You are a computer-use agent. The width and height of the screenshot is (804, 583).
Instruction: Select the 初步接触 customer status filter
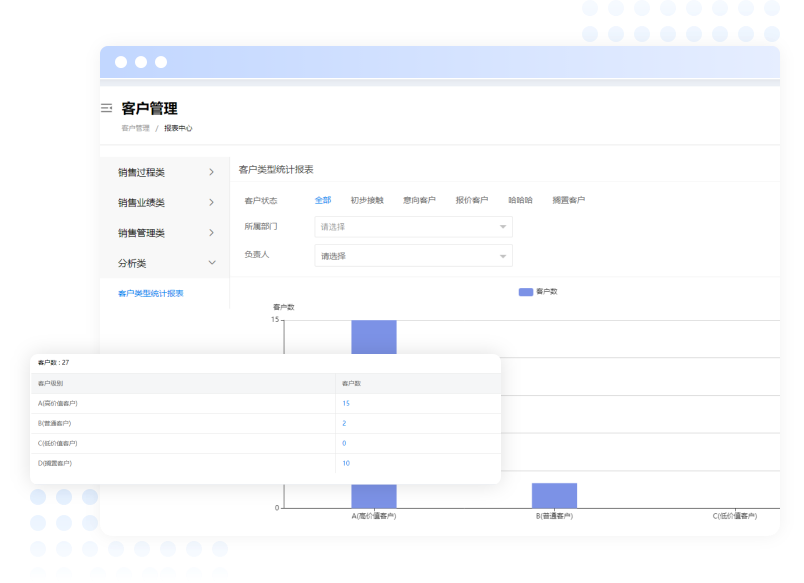click(367, 200)
